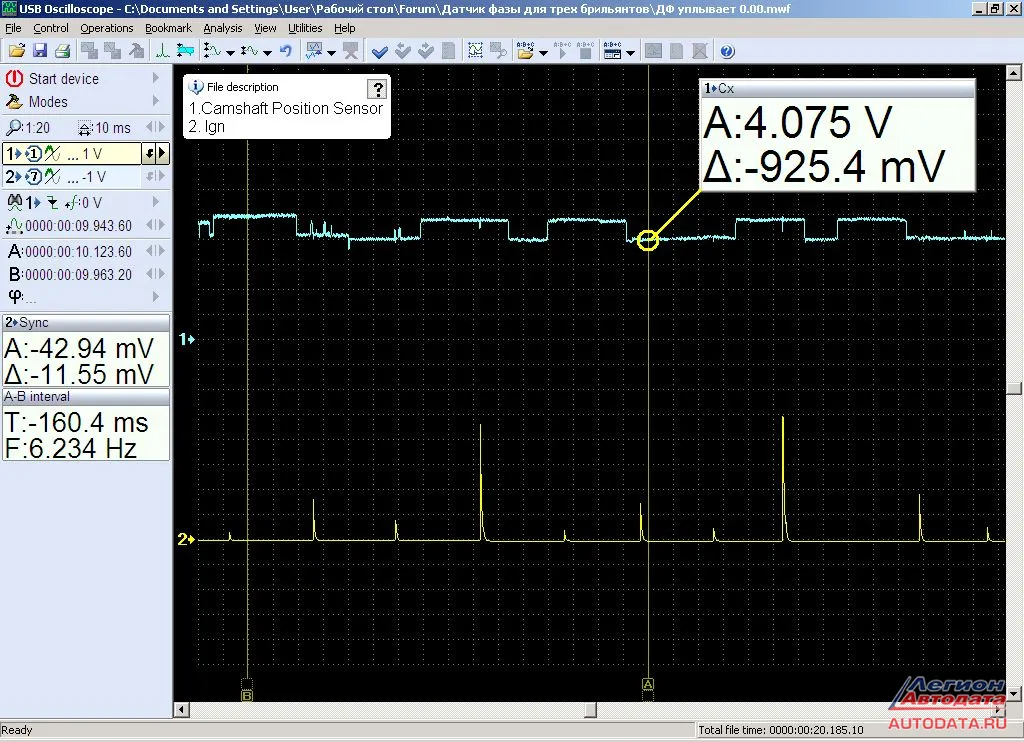This screenshot has width=1024, height=742.
Task: Click the red Start device power icon
Action: pos(14,78)
